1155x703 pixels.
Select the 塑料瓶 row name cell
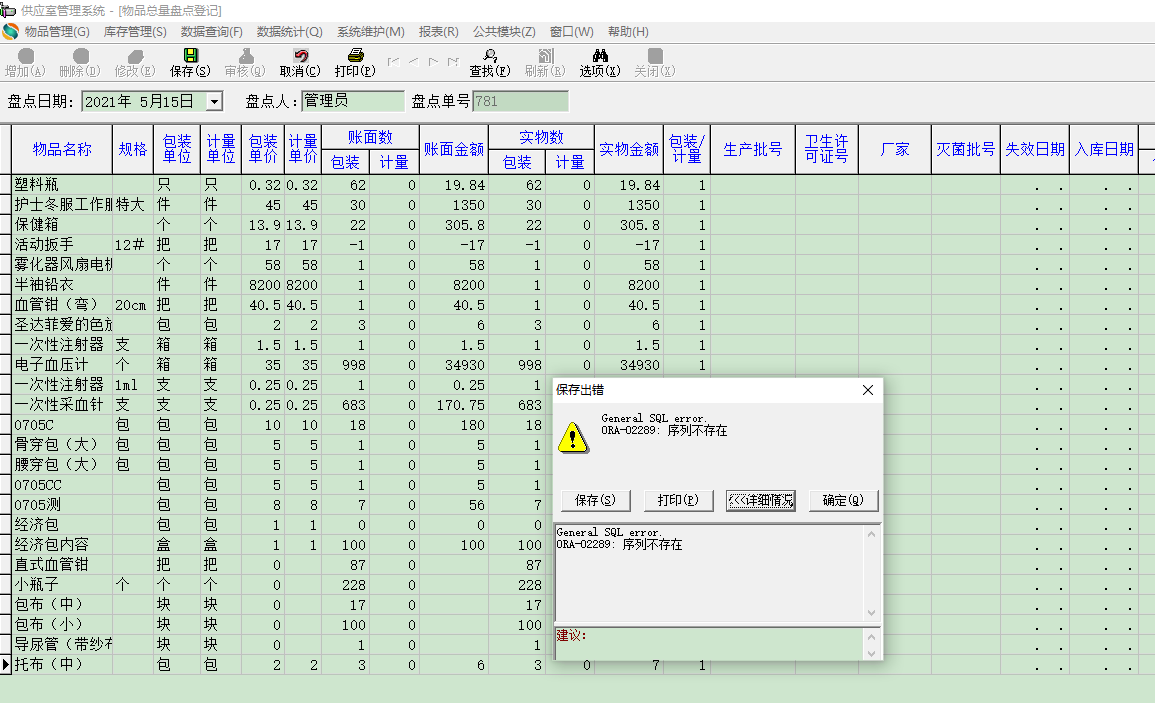[x=63, y=185]
